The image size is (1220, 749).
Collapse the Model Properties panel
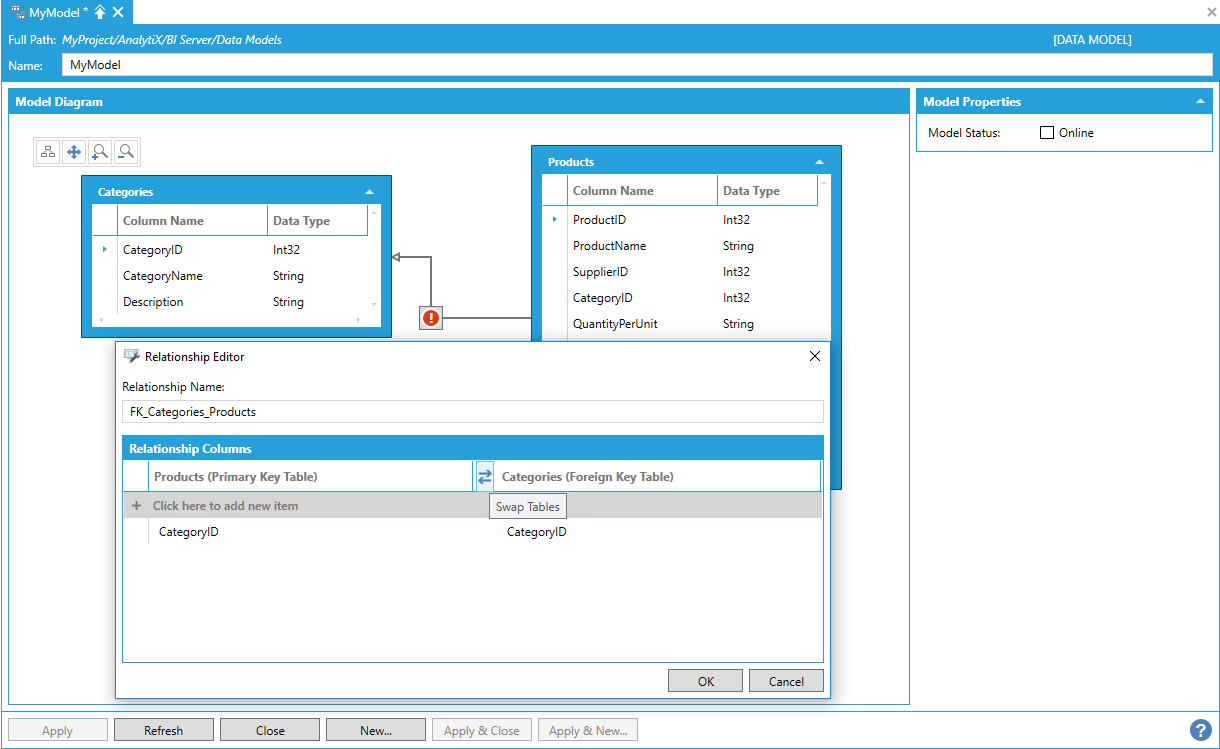tap(1199, 102)
